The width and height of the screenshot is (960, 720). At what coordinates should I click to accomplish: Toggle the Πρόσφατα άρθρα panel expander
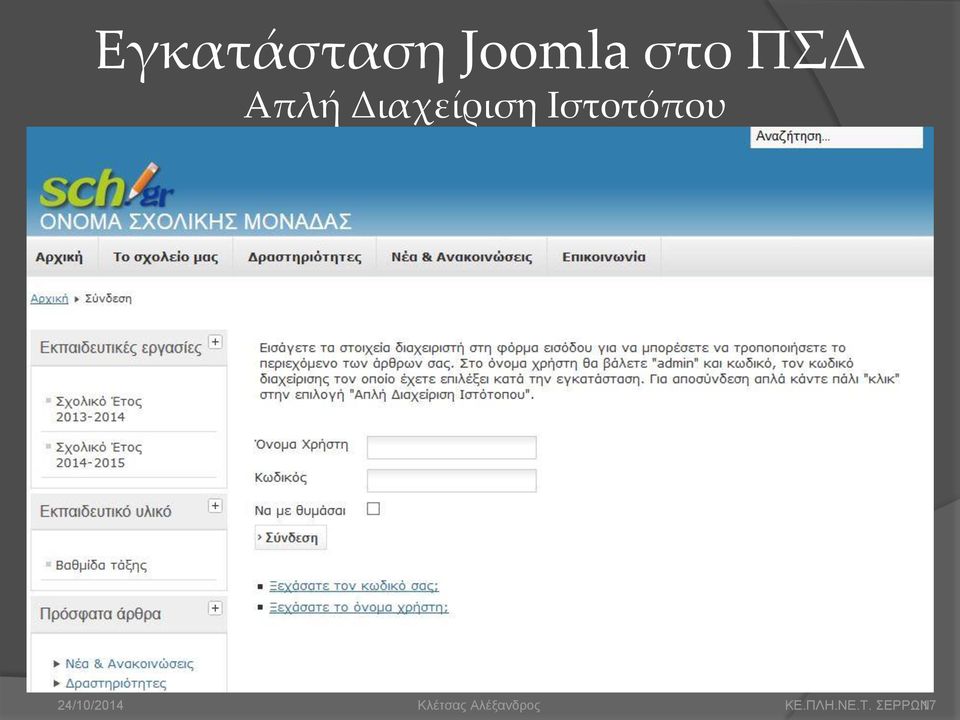pos(215,608)
